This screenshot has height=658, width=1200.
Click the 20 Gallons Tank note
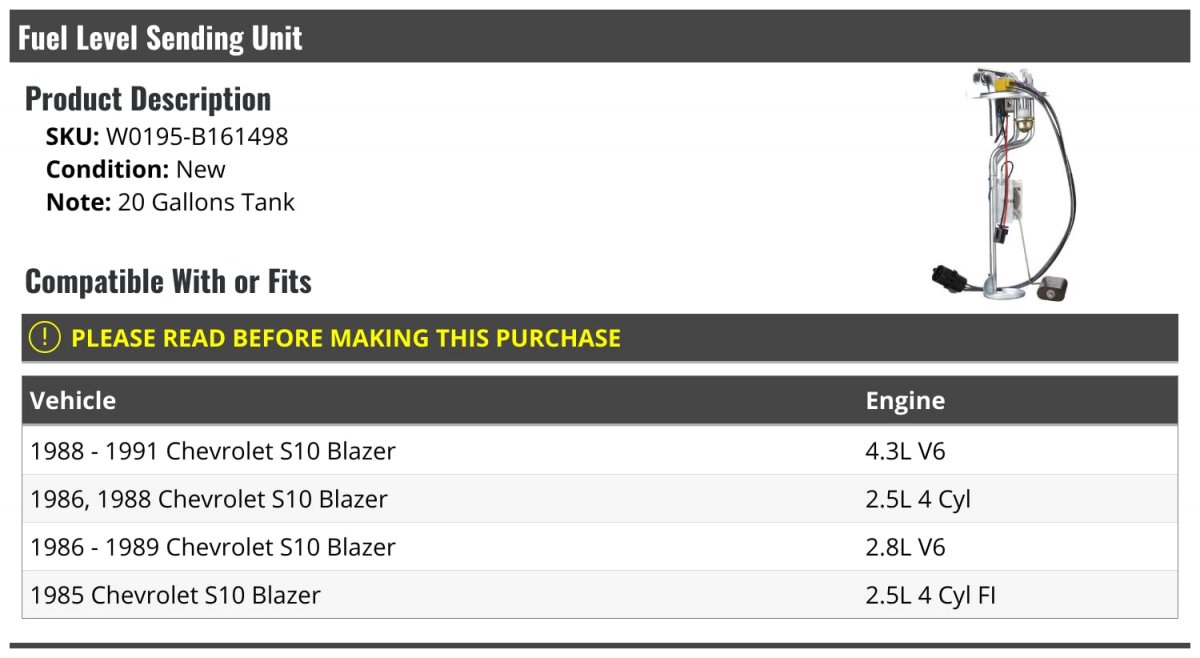[206, 202]
